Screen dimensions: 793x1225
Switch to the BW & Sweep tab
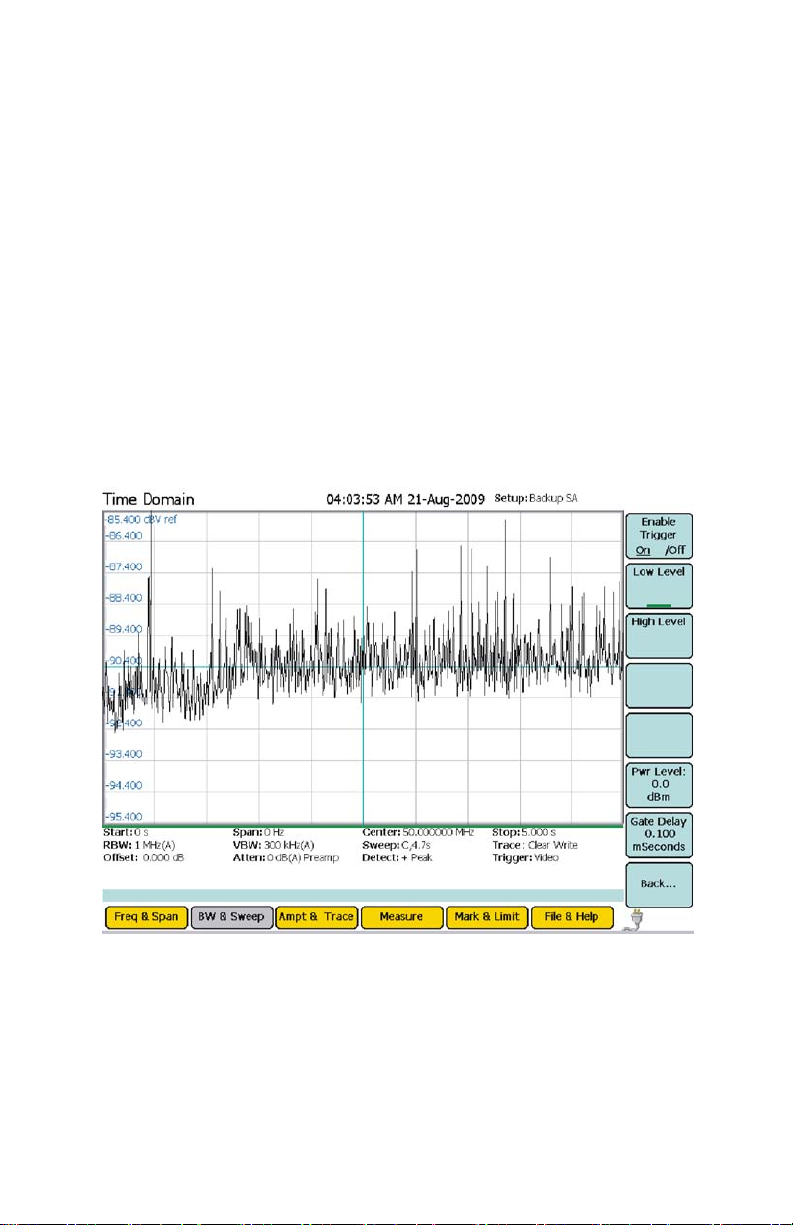[231, 916]
